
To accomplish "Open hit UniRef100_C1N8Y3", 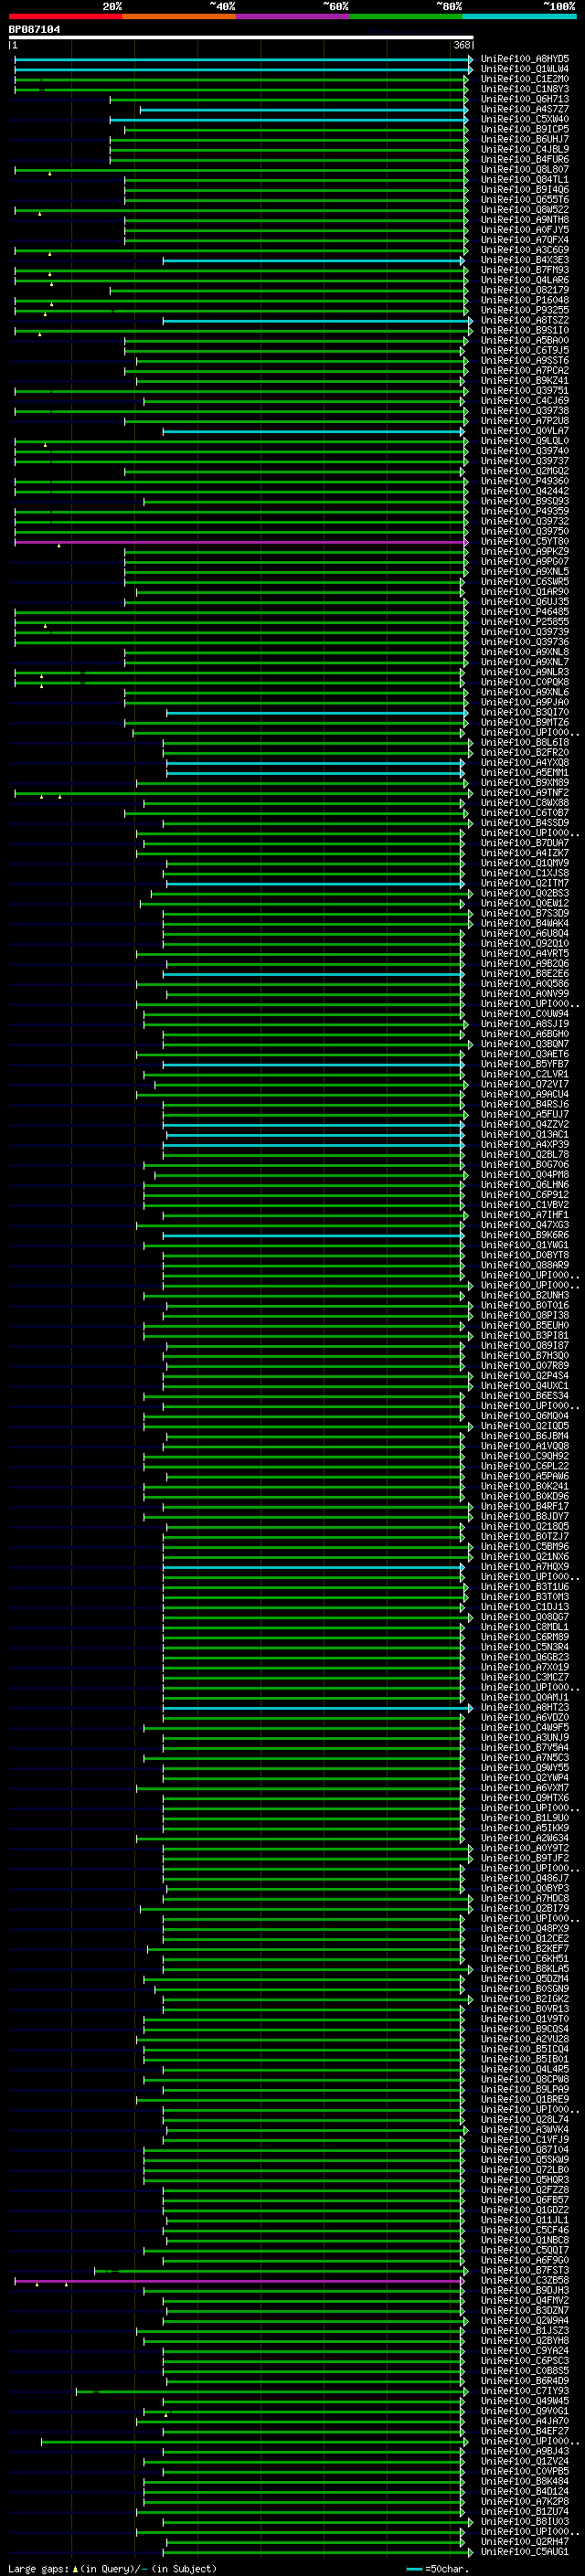I will 525,89.
